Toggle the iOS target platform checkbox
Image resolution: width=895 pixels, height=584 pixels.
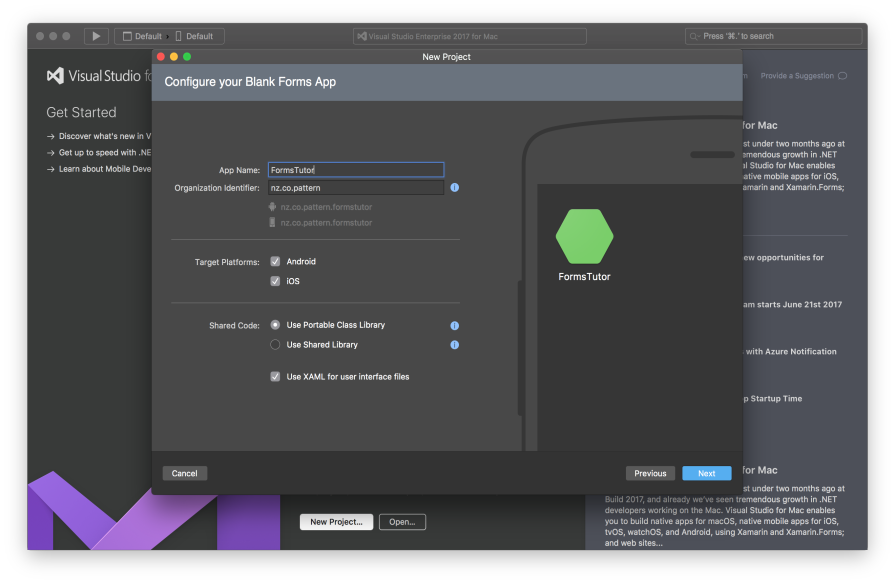[x=275, y=281]
